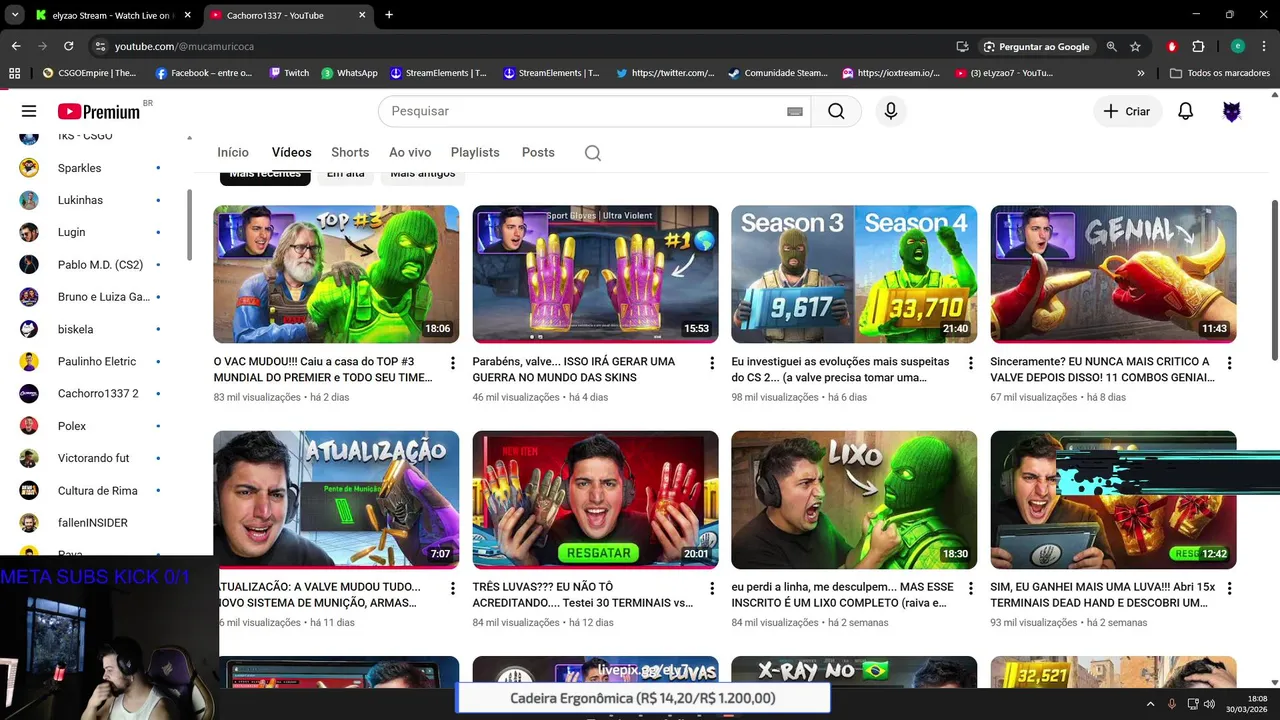Screen dimensions: 1280x720
Task: Click the magnifier search submit button
Action: [836, 111]
